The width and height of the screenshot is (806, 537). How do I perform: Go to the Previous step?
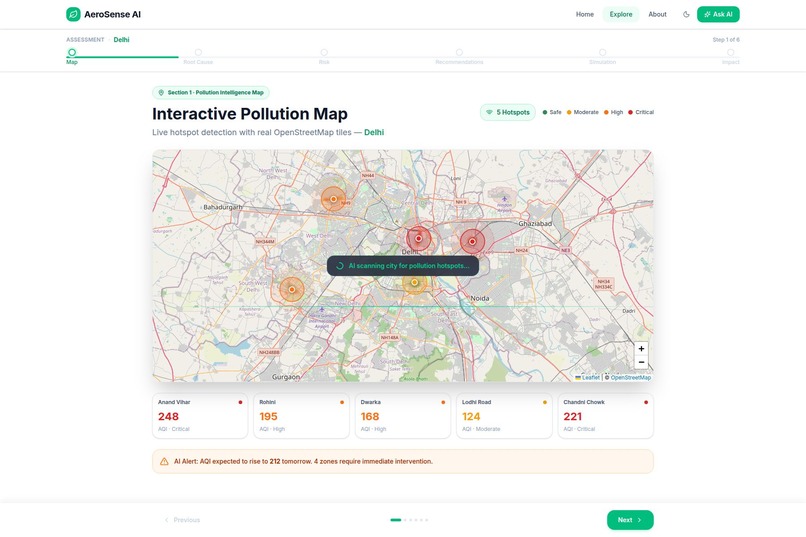click(x=182, y=520)
